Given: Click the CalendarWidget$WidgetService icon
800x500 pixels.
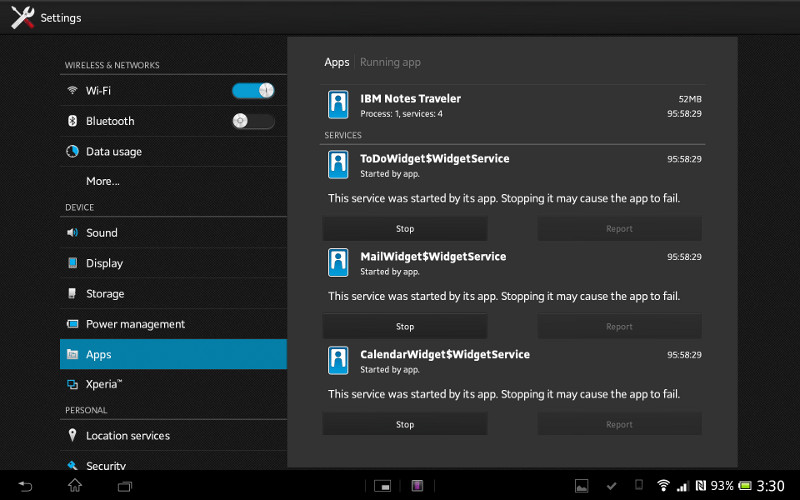Looking at the screenshot, I should click(338, 360).
